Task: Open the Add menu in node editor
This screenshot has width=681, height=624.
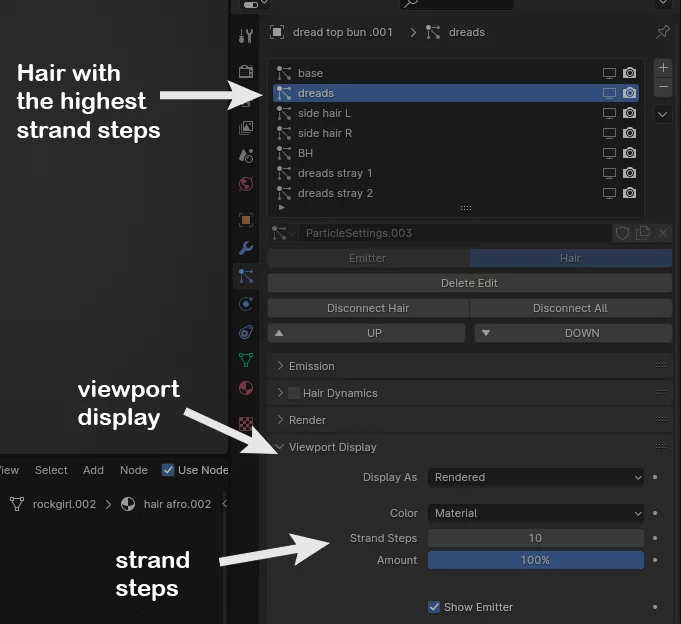Action: tap(93, 470)
